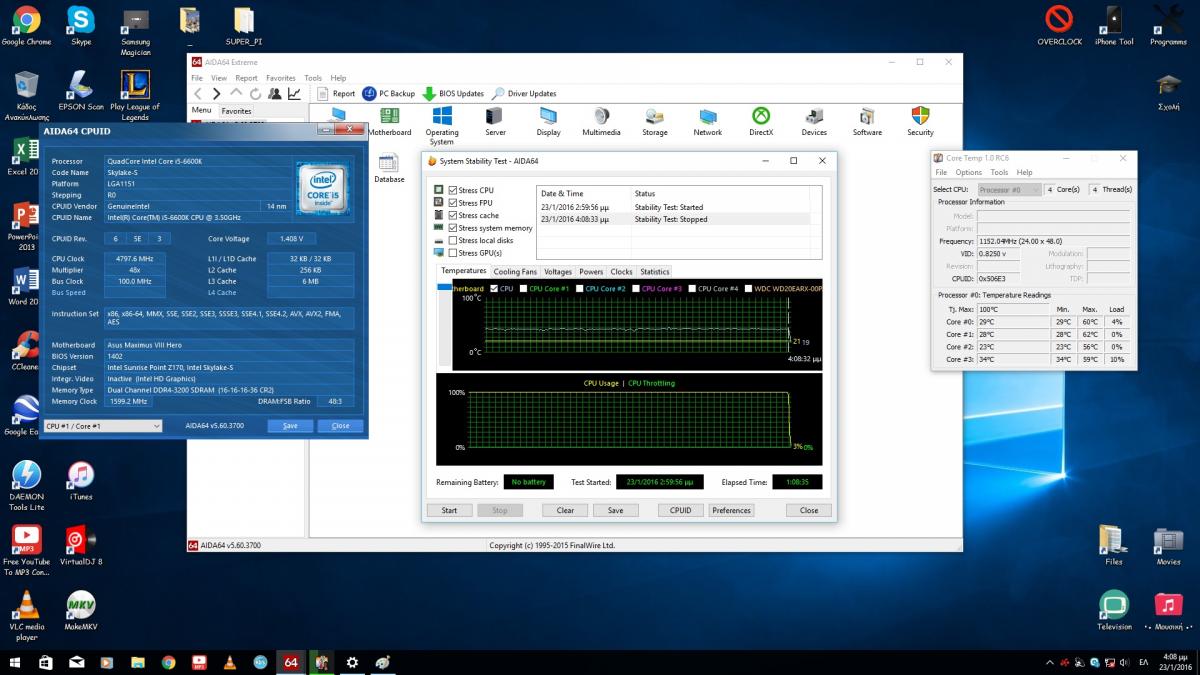The width and height of the screenshot is (1200, 675).
Task: Click the Save button in AIDA64 CPUID
Action: tap(290, 426)
